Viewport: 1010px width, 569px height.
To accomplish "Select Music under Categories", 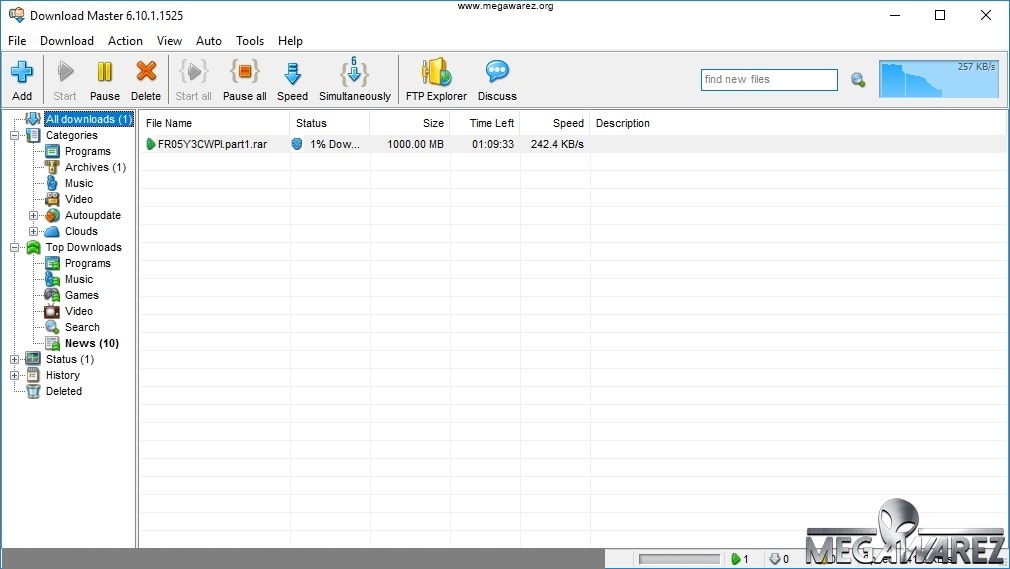I will coord(79,184).
